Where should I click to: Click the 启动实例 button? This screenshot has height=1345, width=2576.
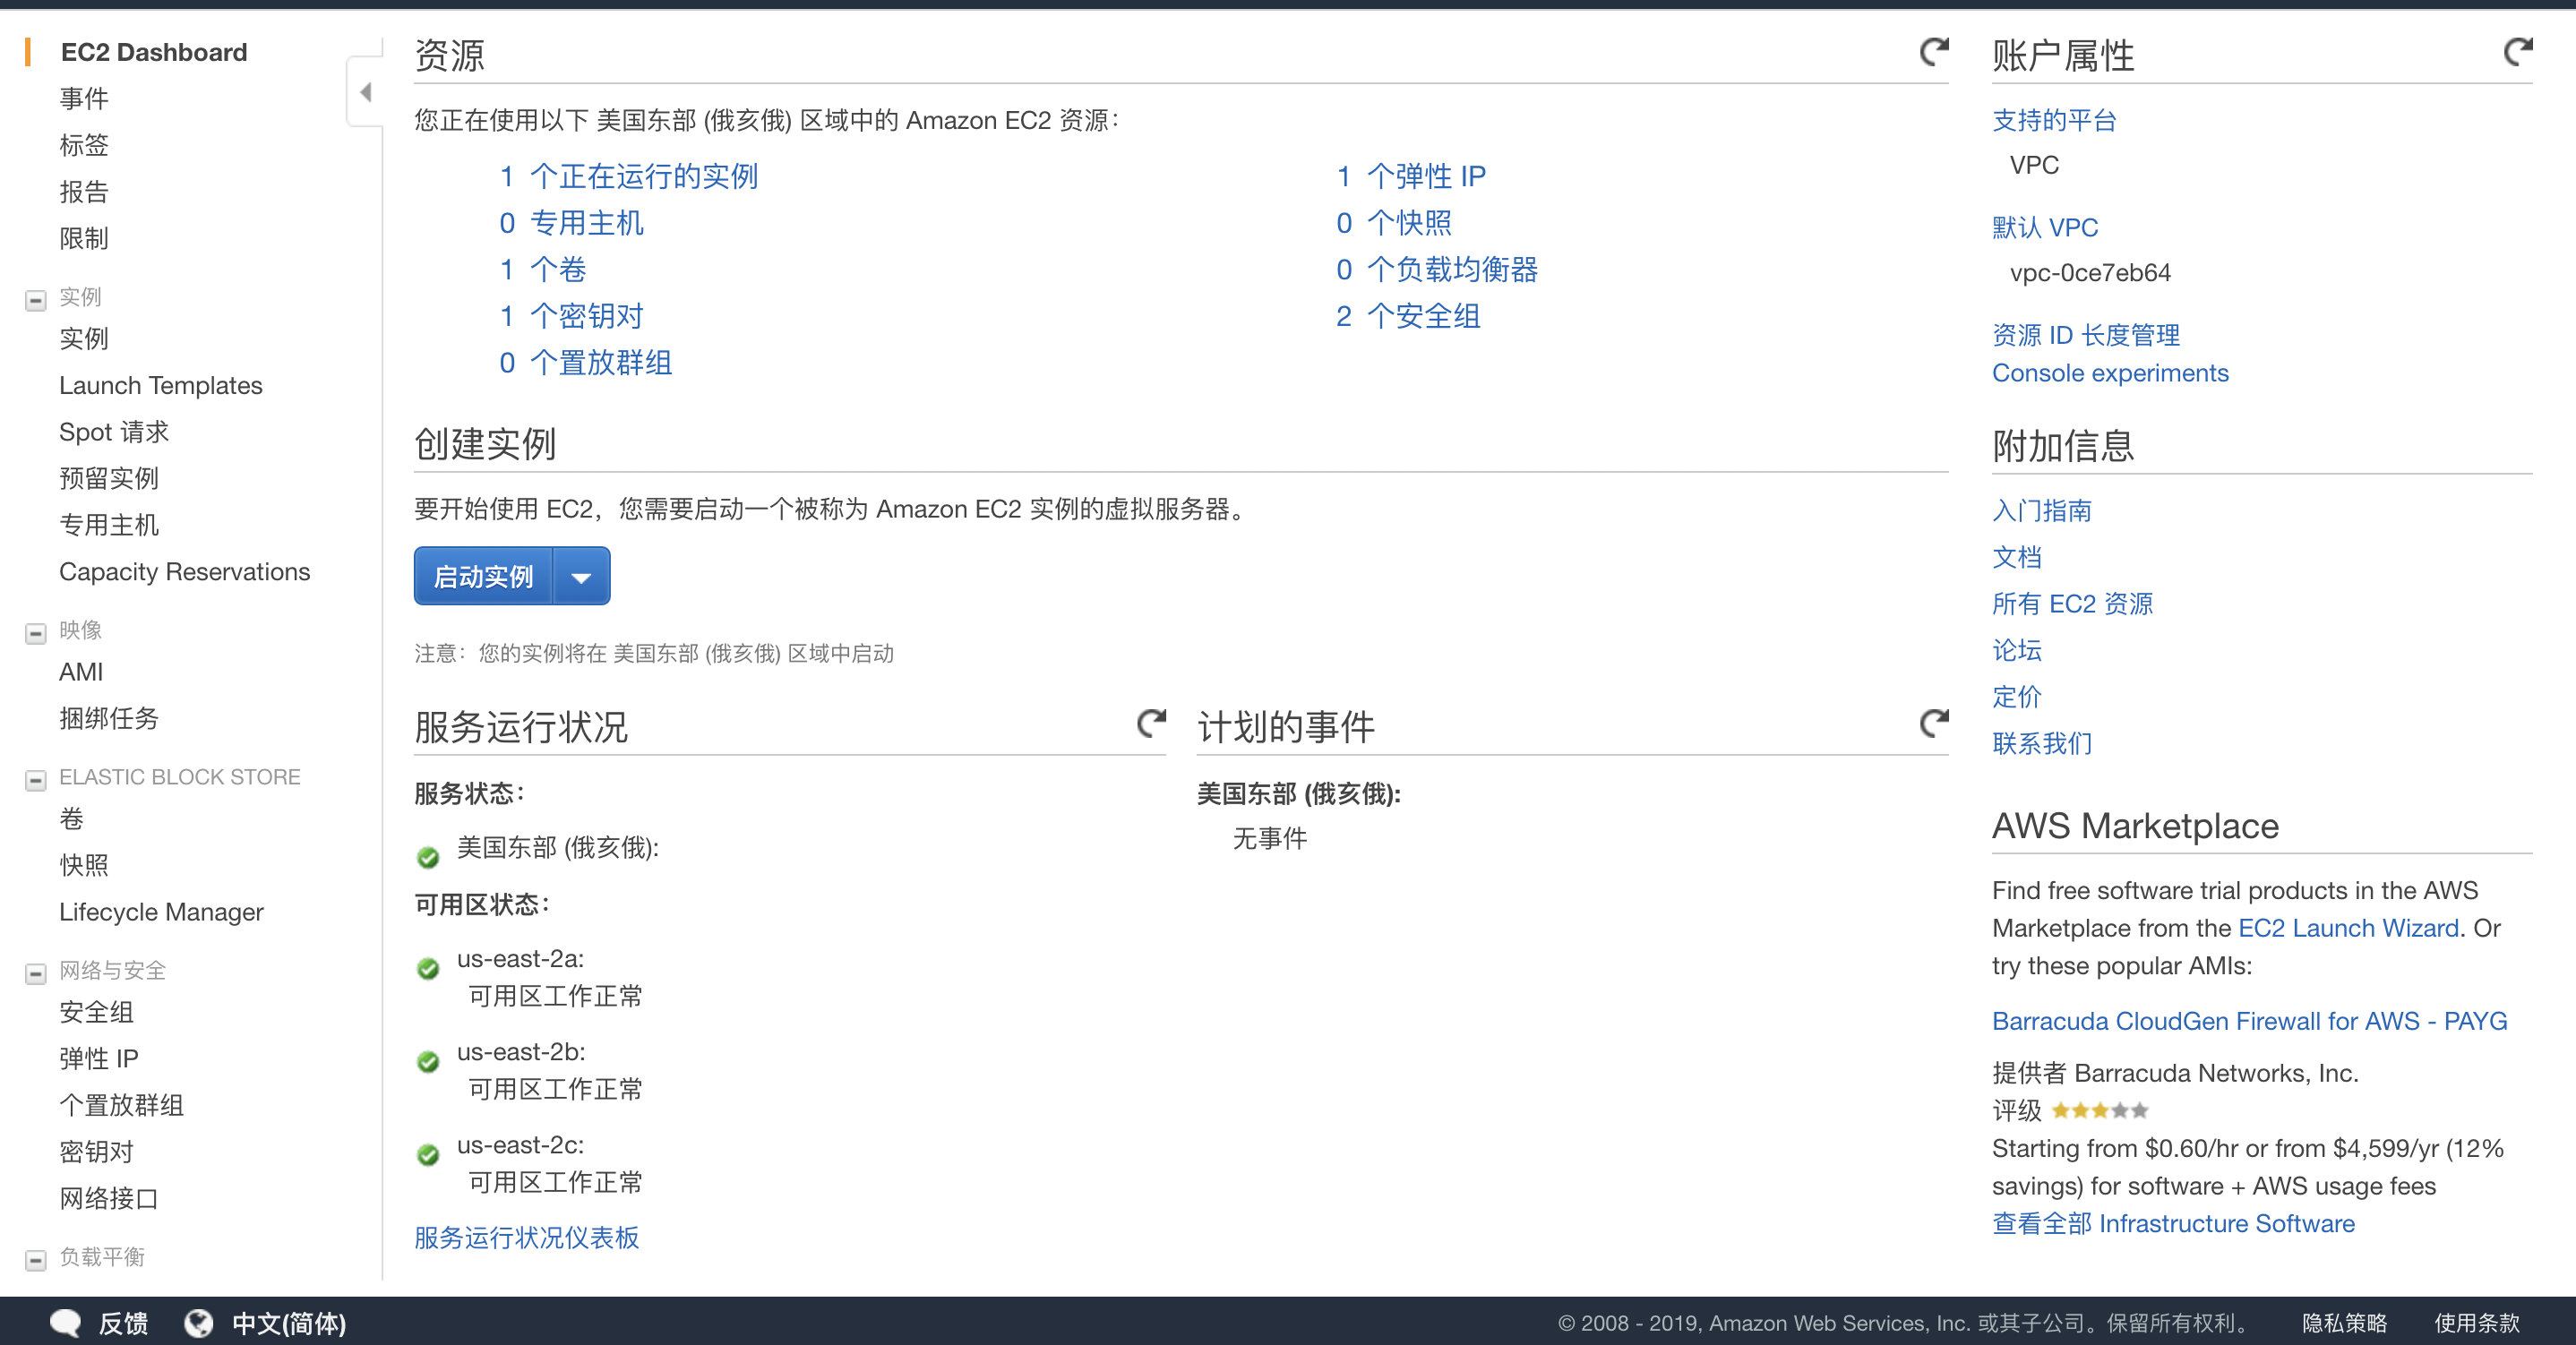point(483,576)
